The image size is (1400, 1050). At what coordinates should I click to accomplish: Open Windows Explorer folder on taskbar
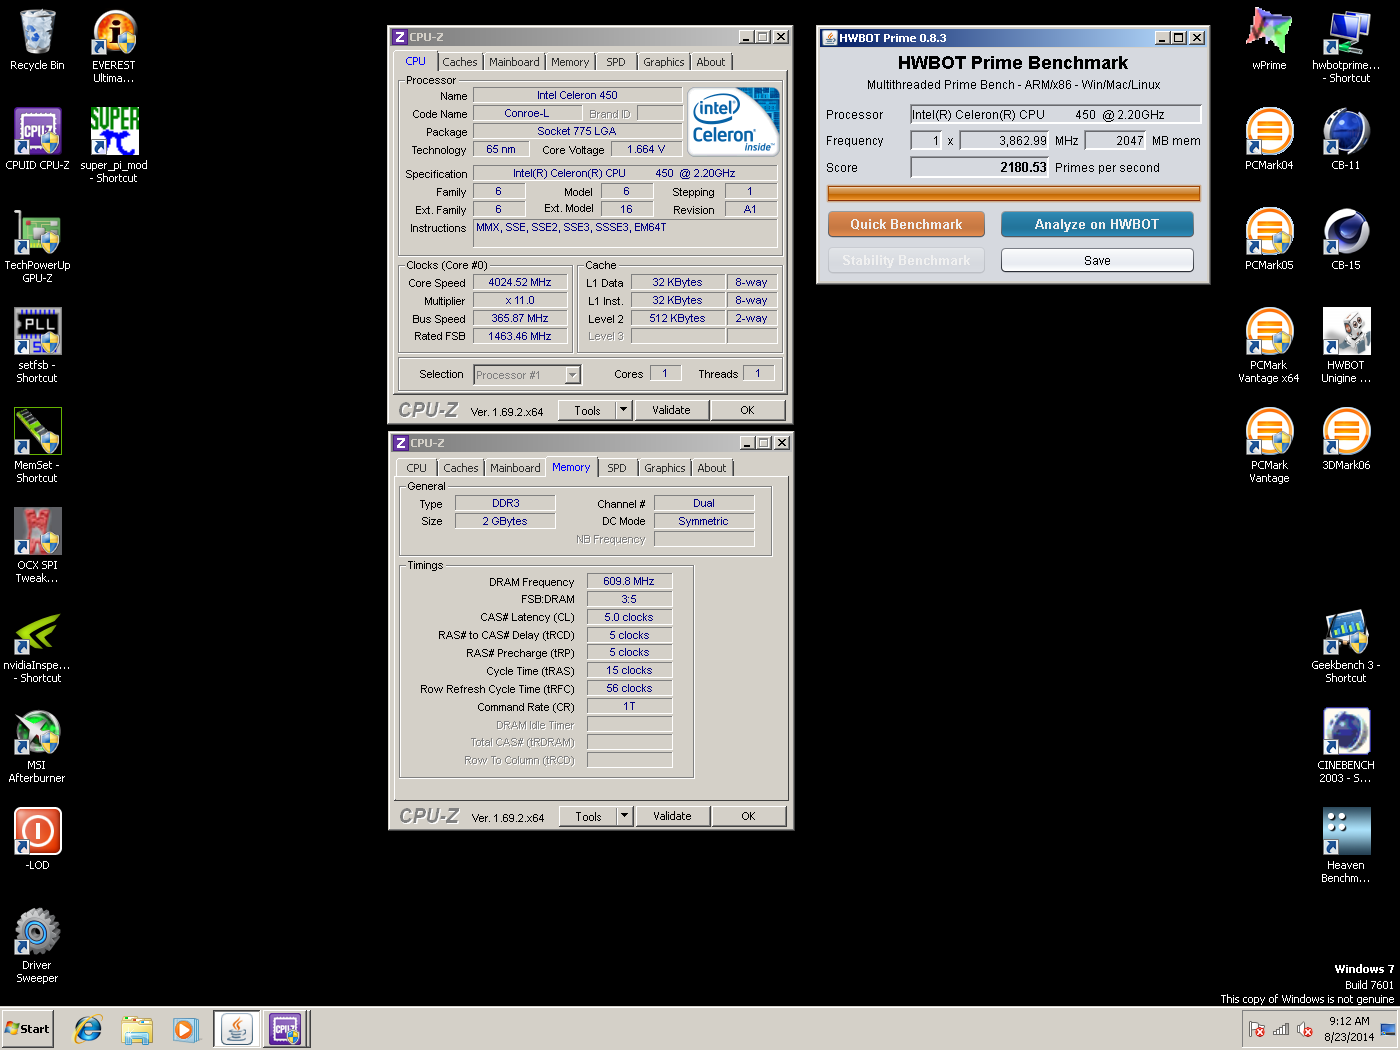coord(137,1029)
